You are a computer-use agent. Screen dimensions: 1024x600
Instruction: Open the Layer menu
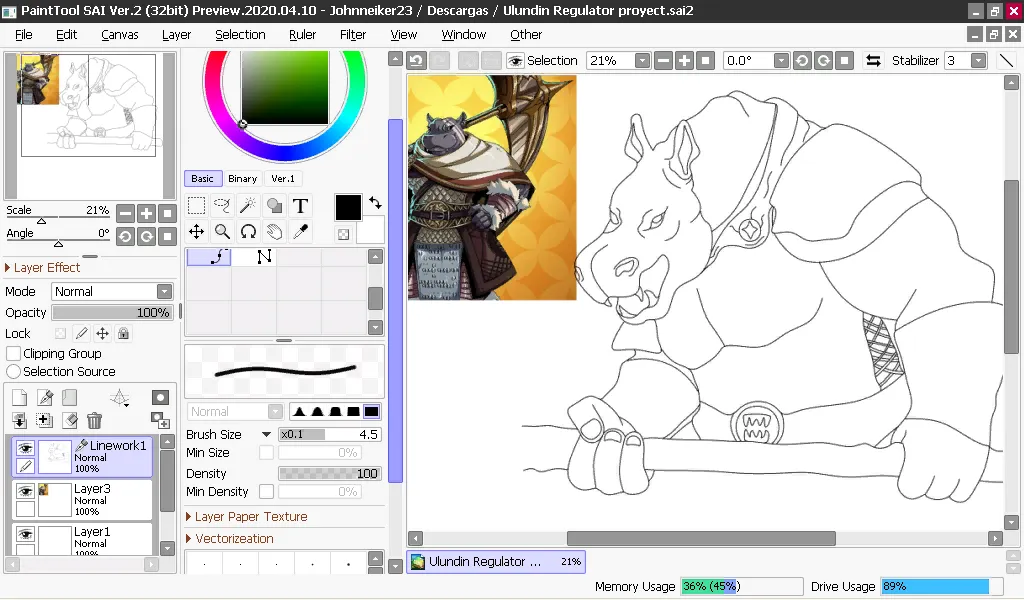pyautogui.click(x=176, y=35)
